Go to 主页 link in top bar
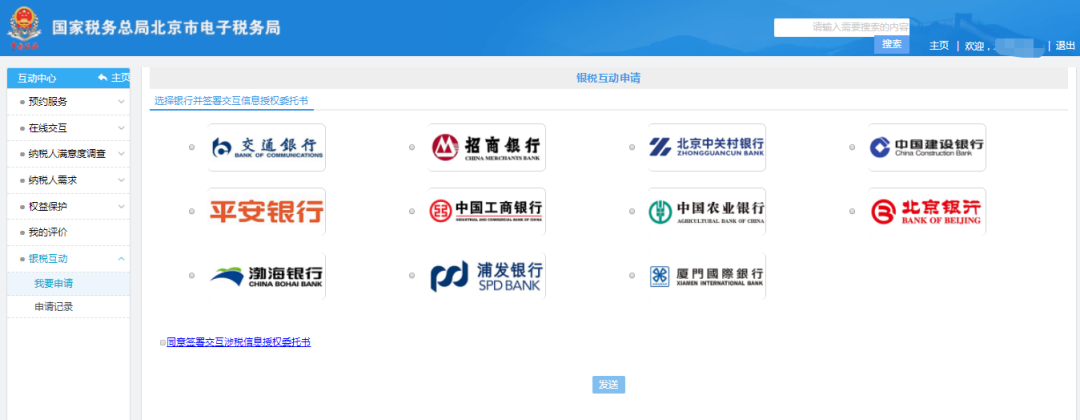The width and height of the screenshot is (1080, 420). pos(939,45)
